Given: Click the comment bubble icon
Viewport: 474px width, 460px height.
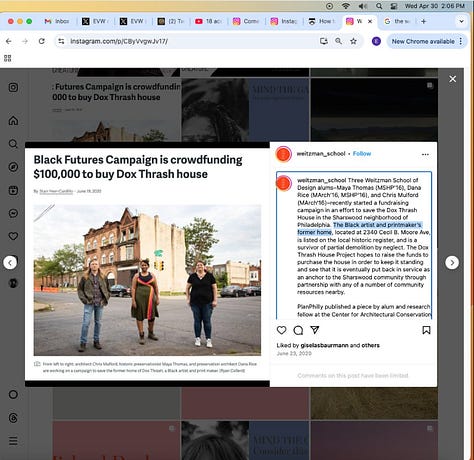Looking at the screenshot, I should [298, 330].
